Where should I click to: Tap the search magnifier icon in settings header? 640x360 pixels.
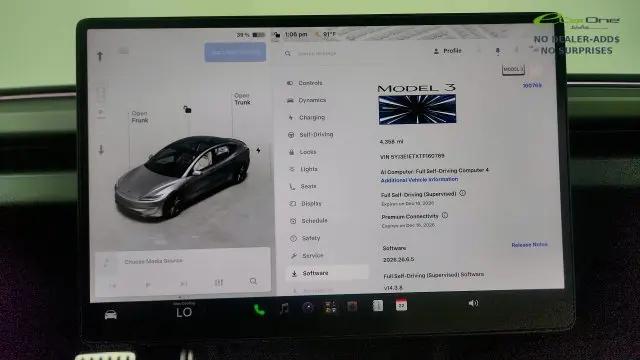click(x=288, y=53)
